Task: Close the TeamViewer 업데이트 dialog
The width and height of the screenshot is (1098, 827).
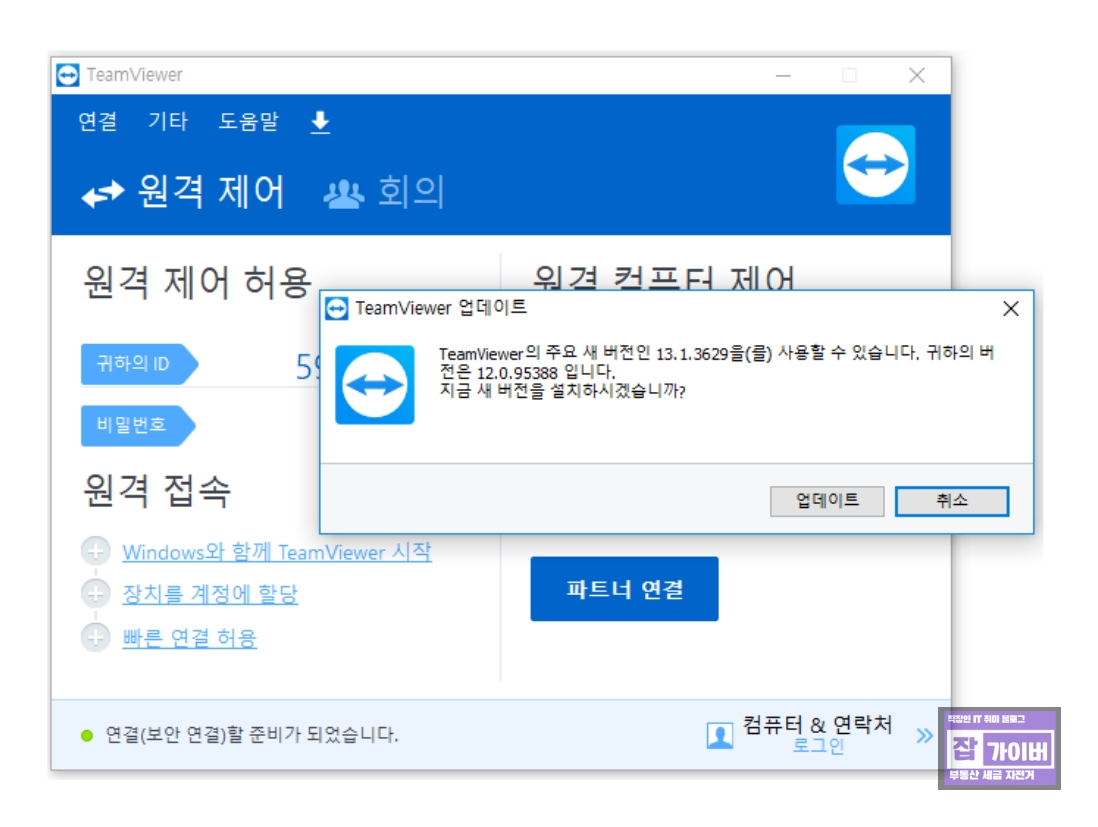Action: (x=1010, y=309)
